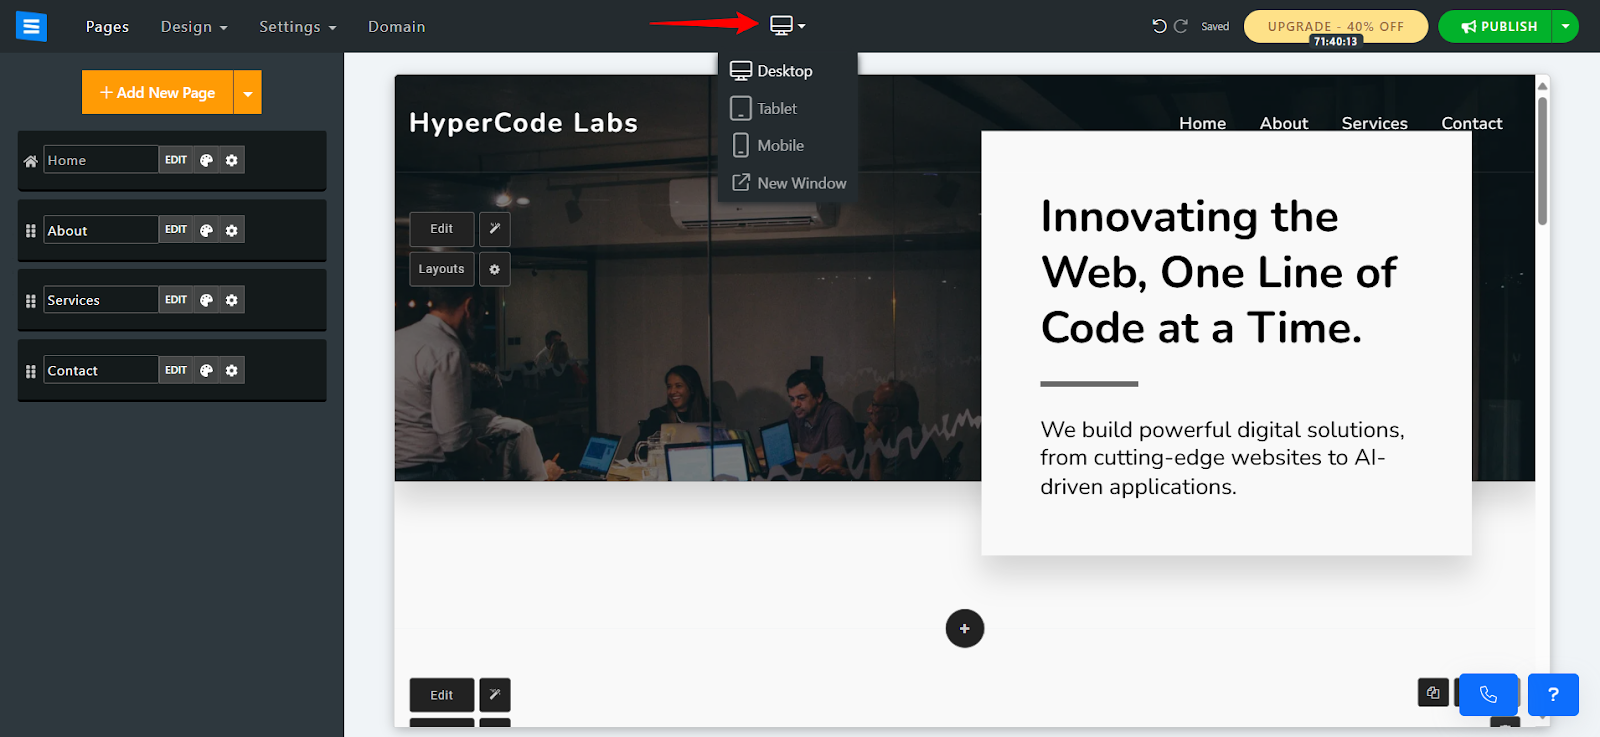Click the About page name field
Viewport: 1600px width, 737px height.
tap(101, 230)
